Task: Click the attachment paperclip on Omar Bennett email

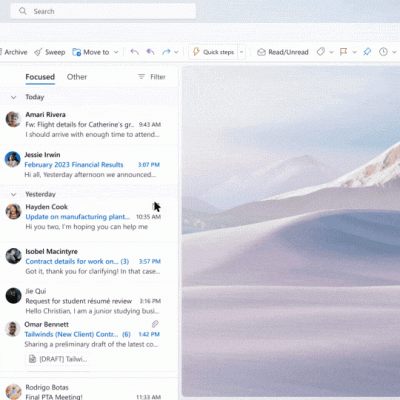Action: coord(155,324)
